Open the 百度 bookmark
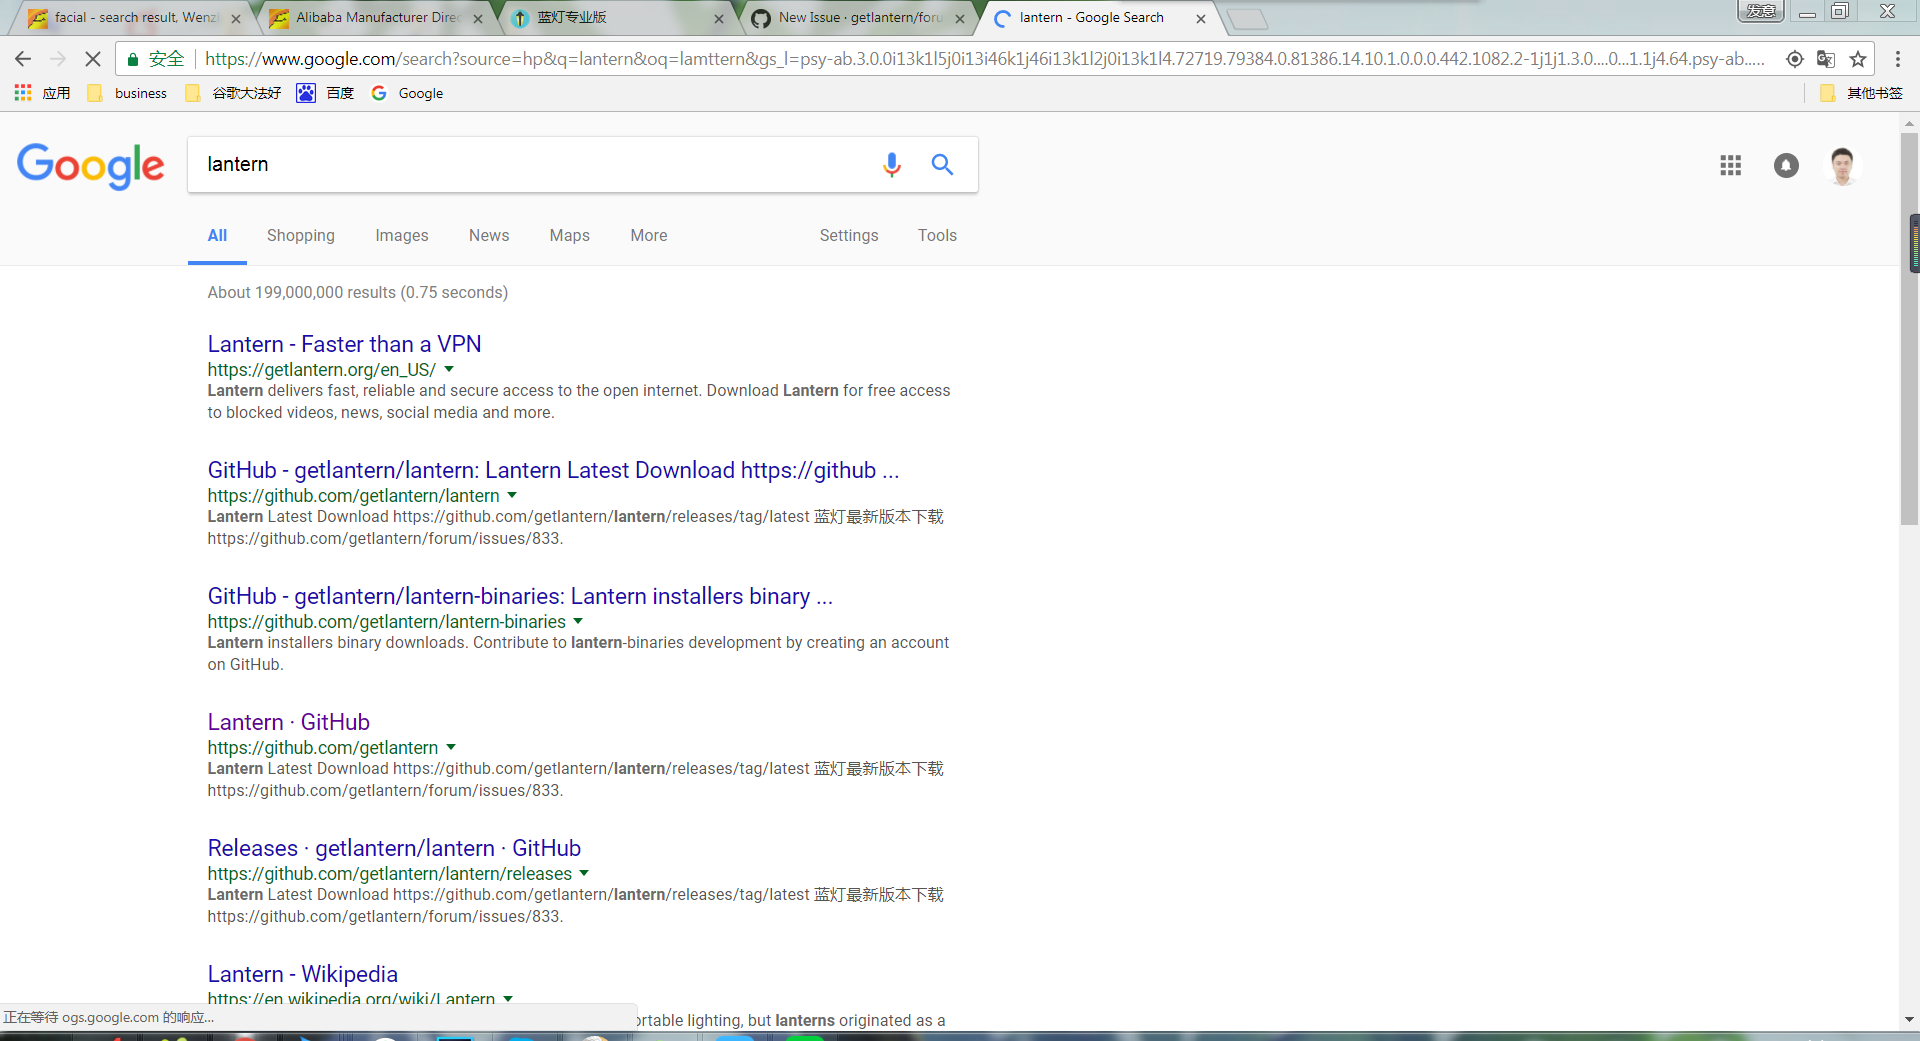The image size is (1920, 1041). 325,93
